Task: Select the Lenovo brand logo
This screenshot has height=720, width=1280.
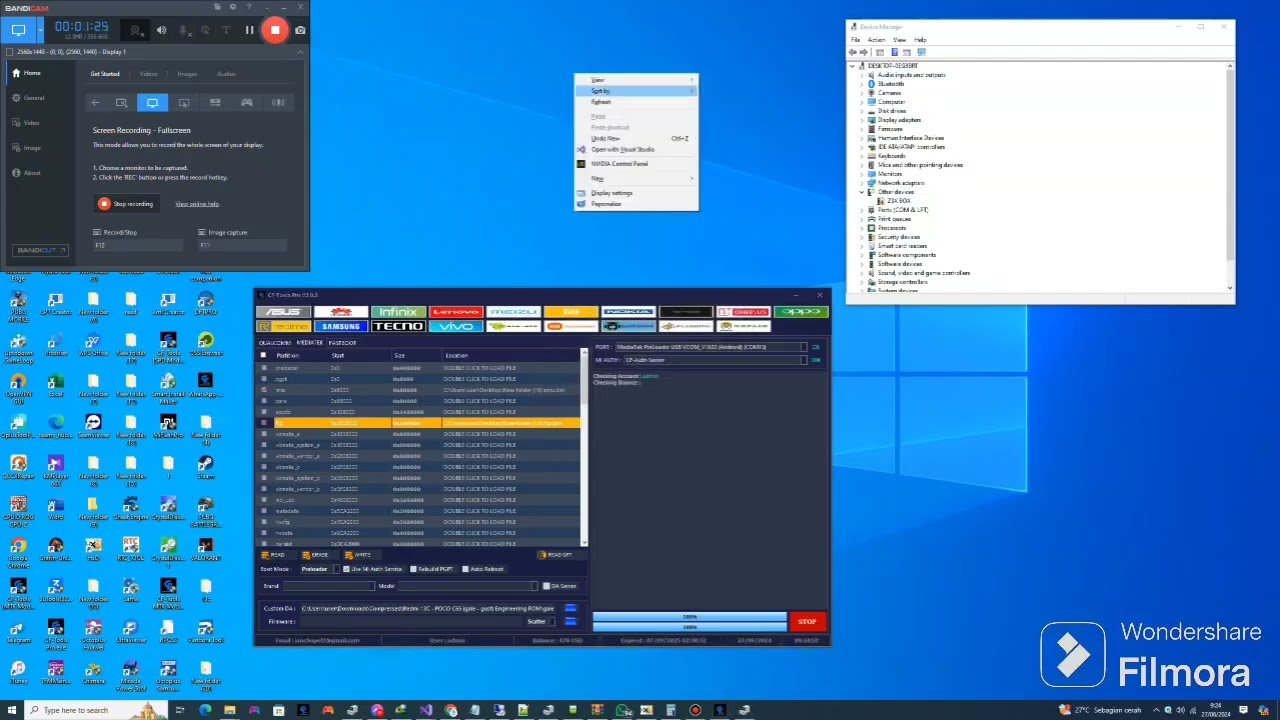Action: click(x=456, y=312)
